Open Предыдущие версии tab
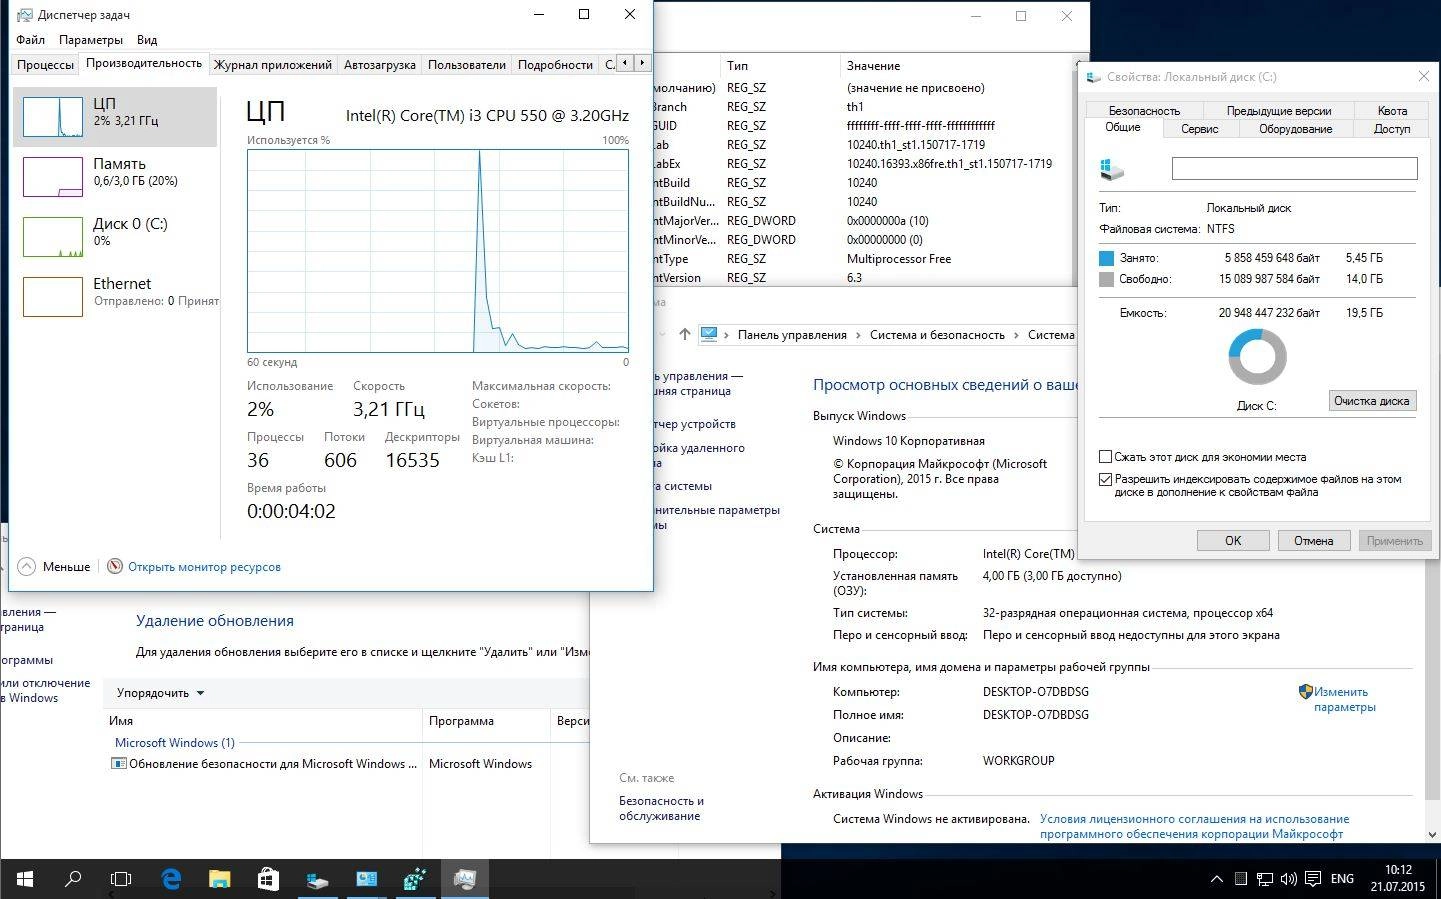 click(x=1279, y=111)
